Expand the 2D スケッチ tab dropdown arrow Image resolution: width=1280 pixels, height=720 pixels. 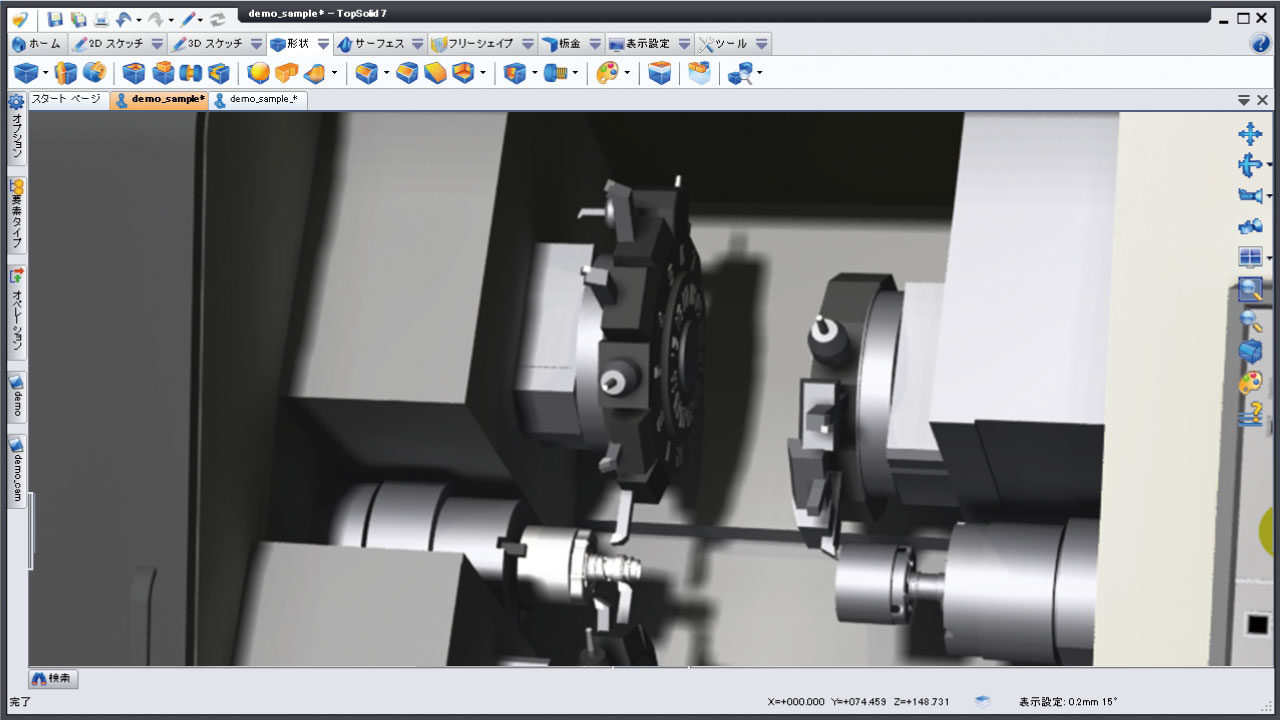[x=157, y=44]
